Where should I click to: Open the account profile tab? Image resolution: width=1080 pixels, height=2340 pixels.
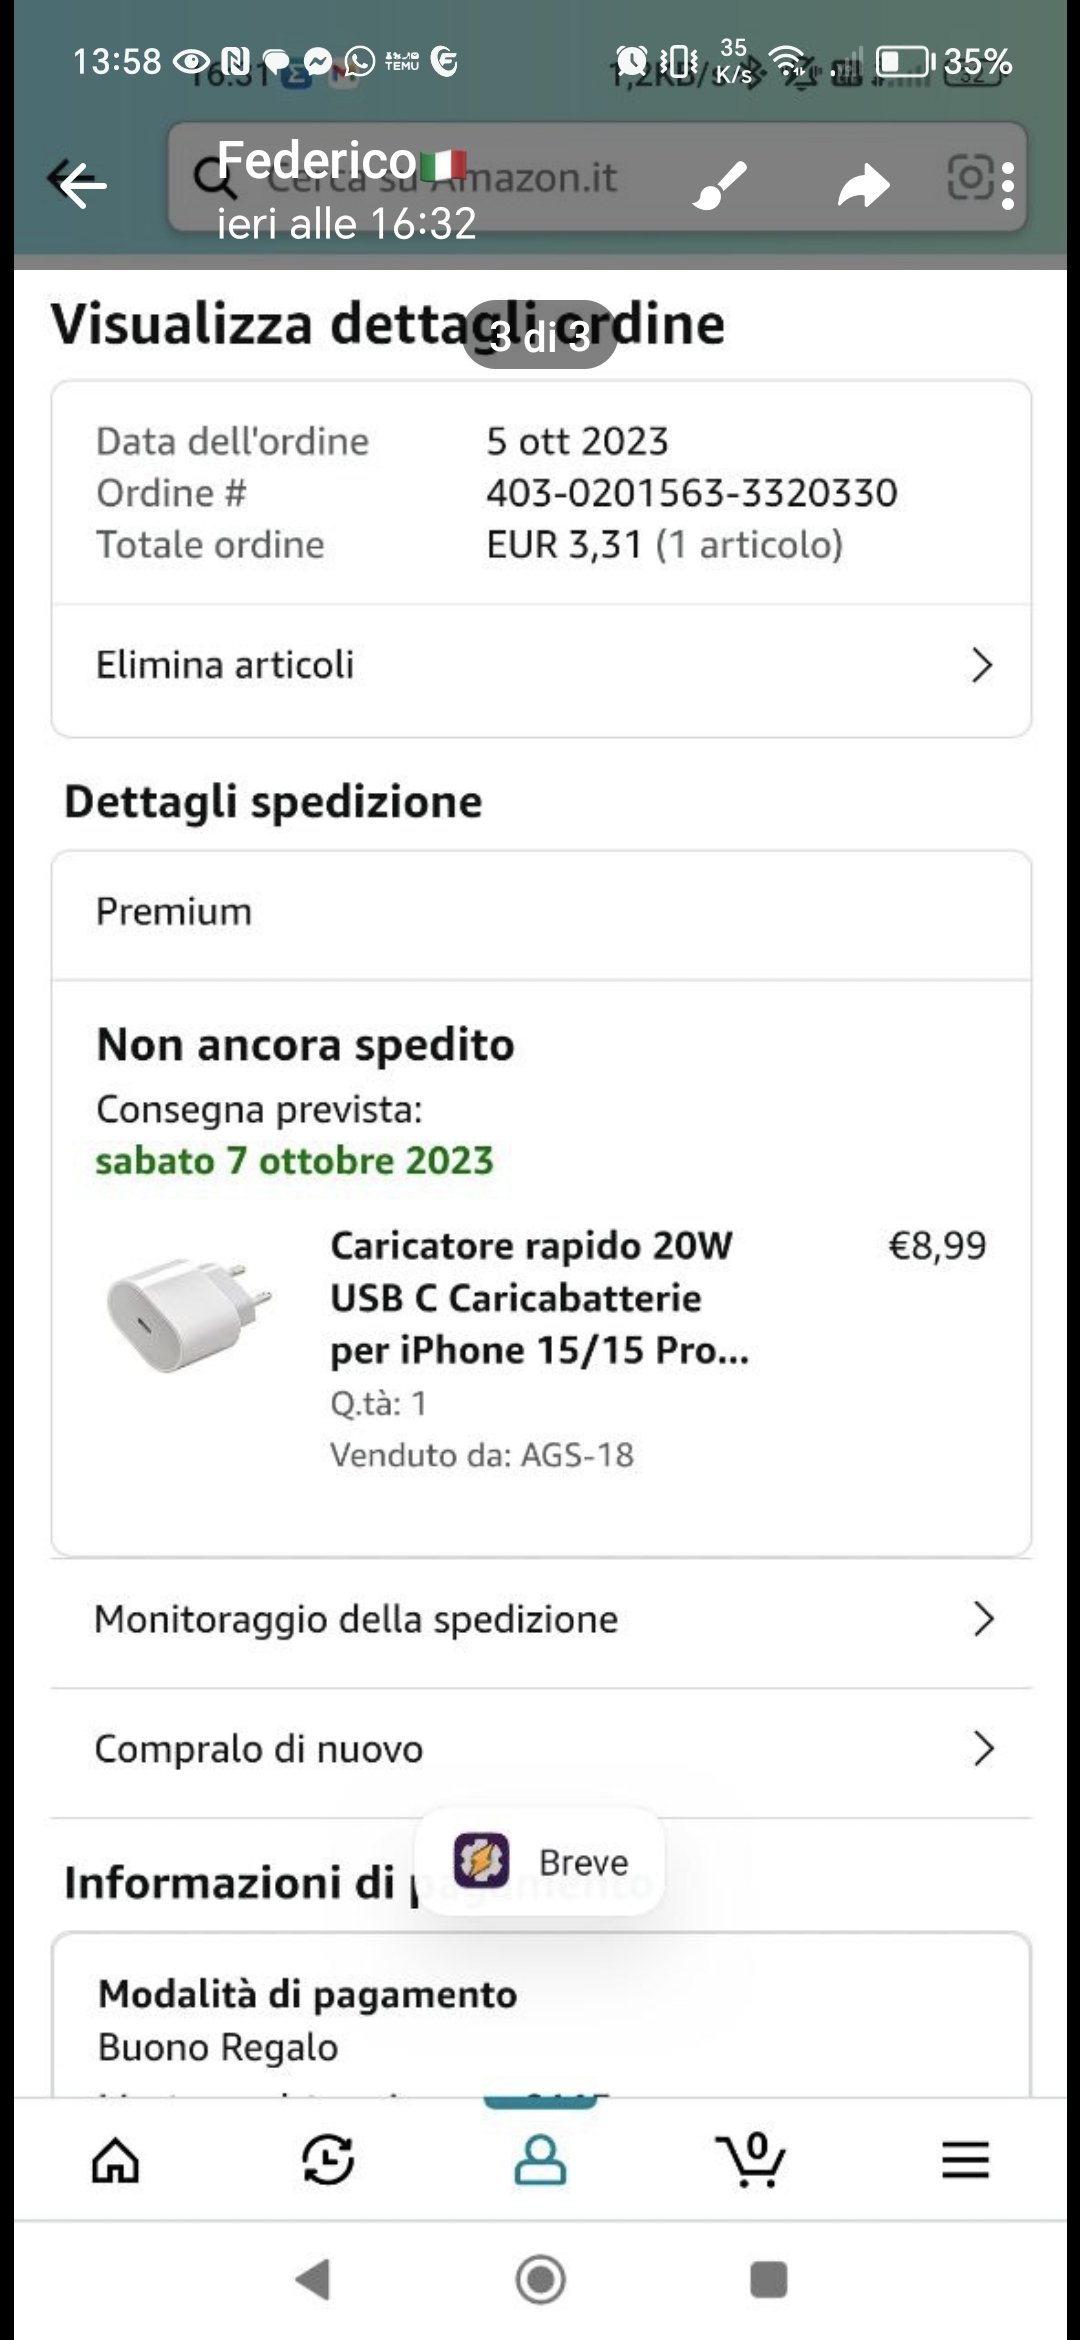tap(540, 2160)
